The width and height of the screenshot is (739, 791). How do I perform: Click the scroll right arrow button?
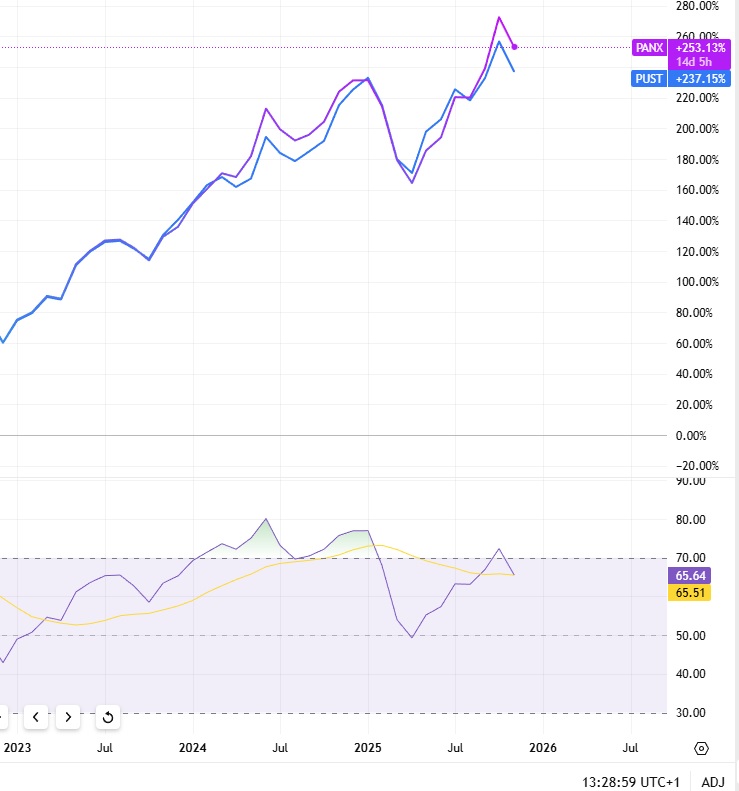click(67, 716)
